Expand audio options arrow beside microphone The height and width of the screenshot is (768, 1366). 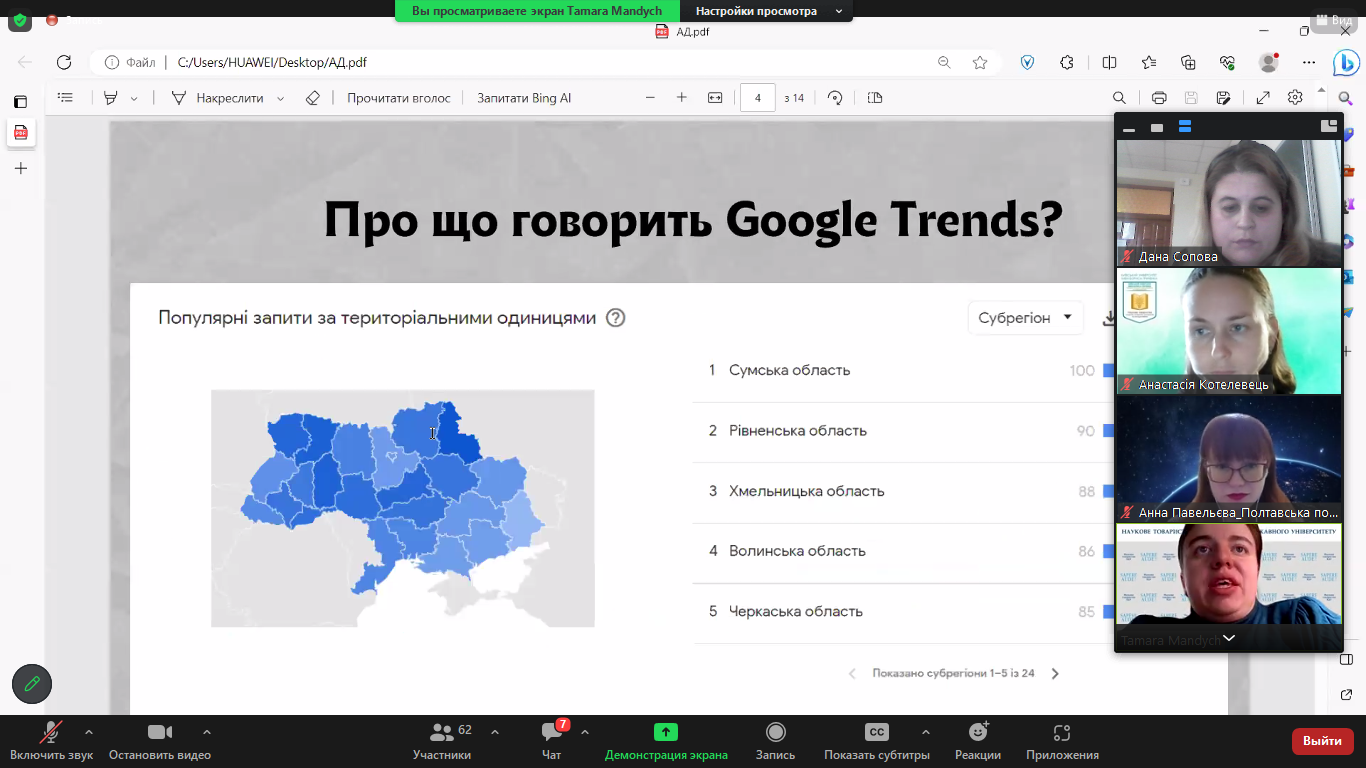[x=88, y=732]
